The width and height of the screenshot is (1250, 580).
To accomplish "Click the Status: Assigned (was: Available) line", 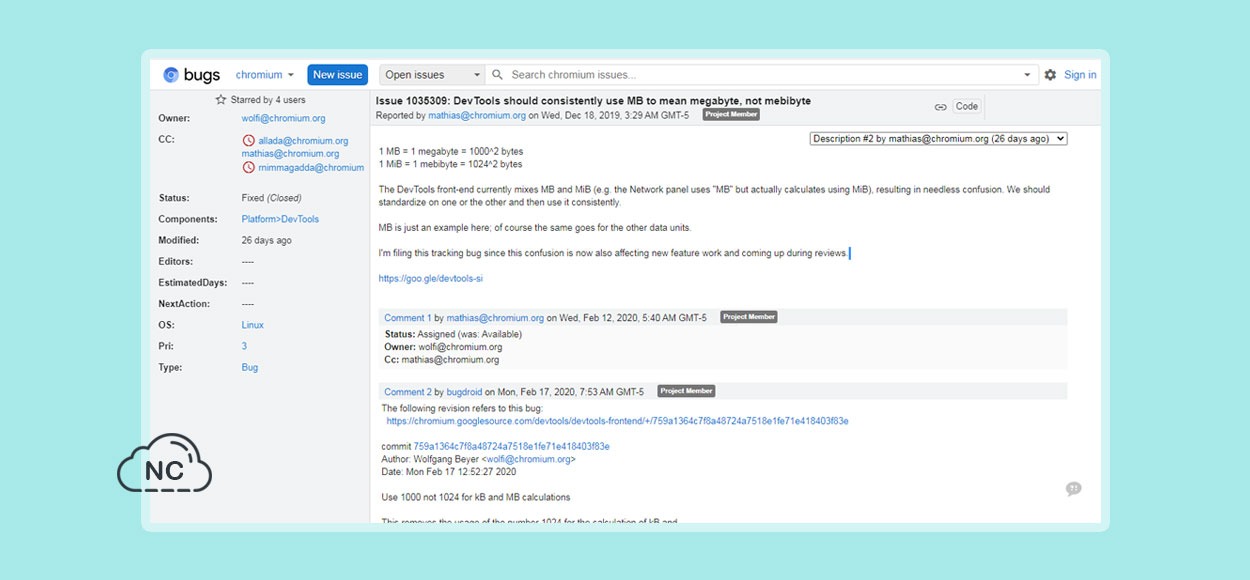I will (x=453, y=334).
